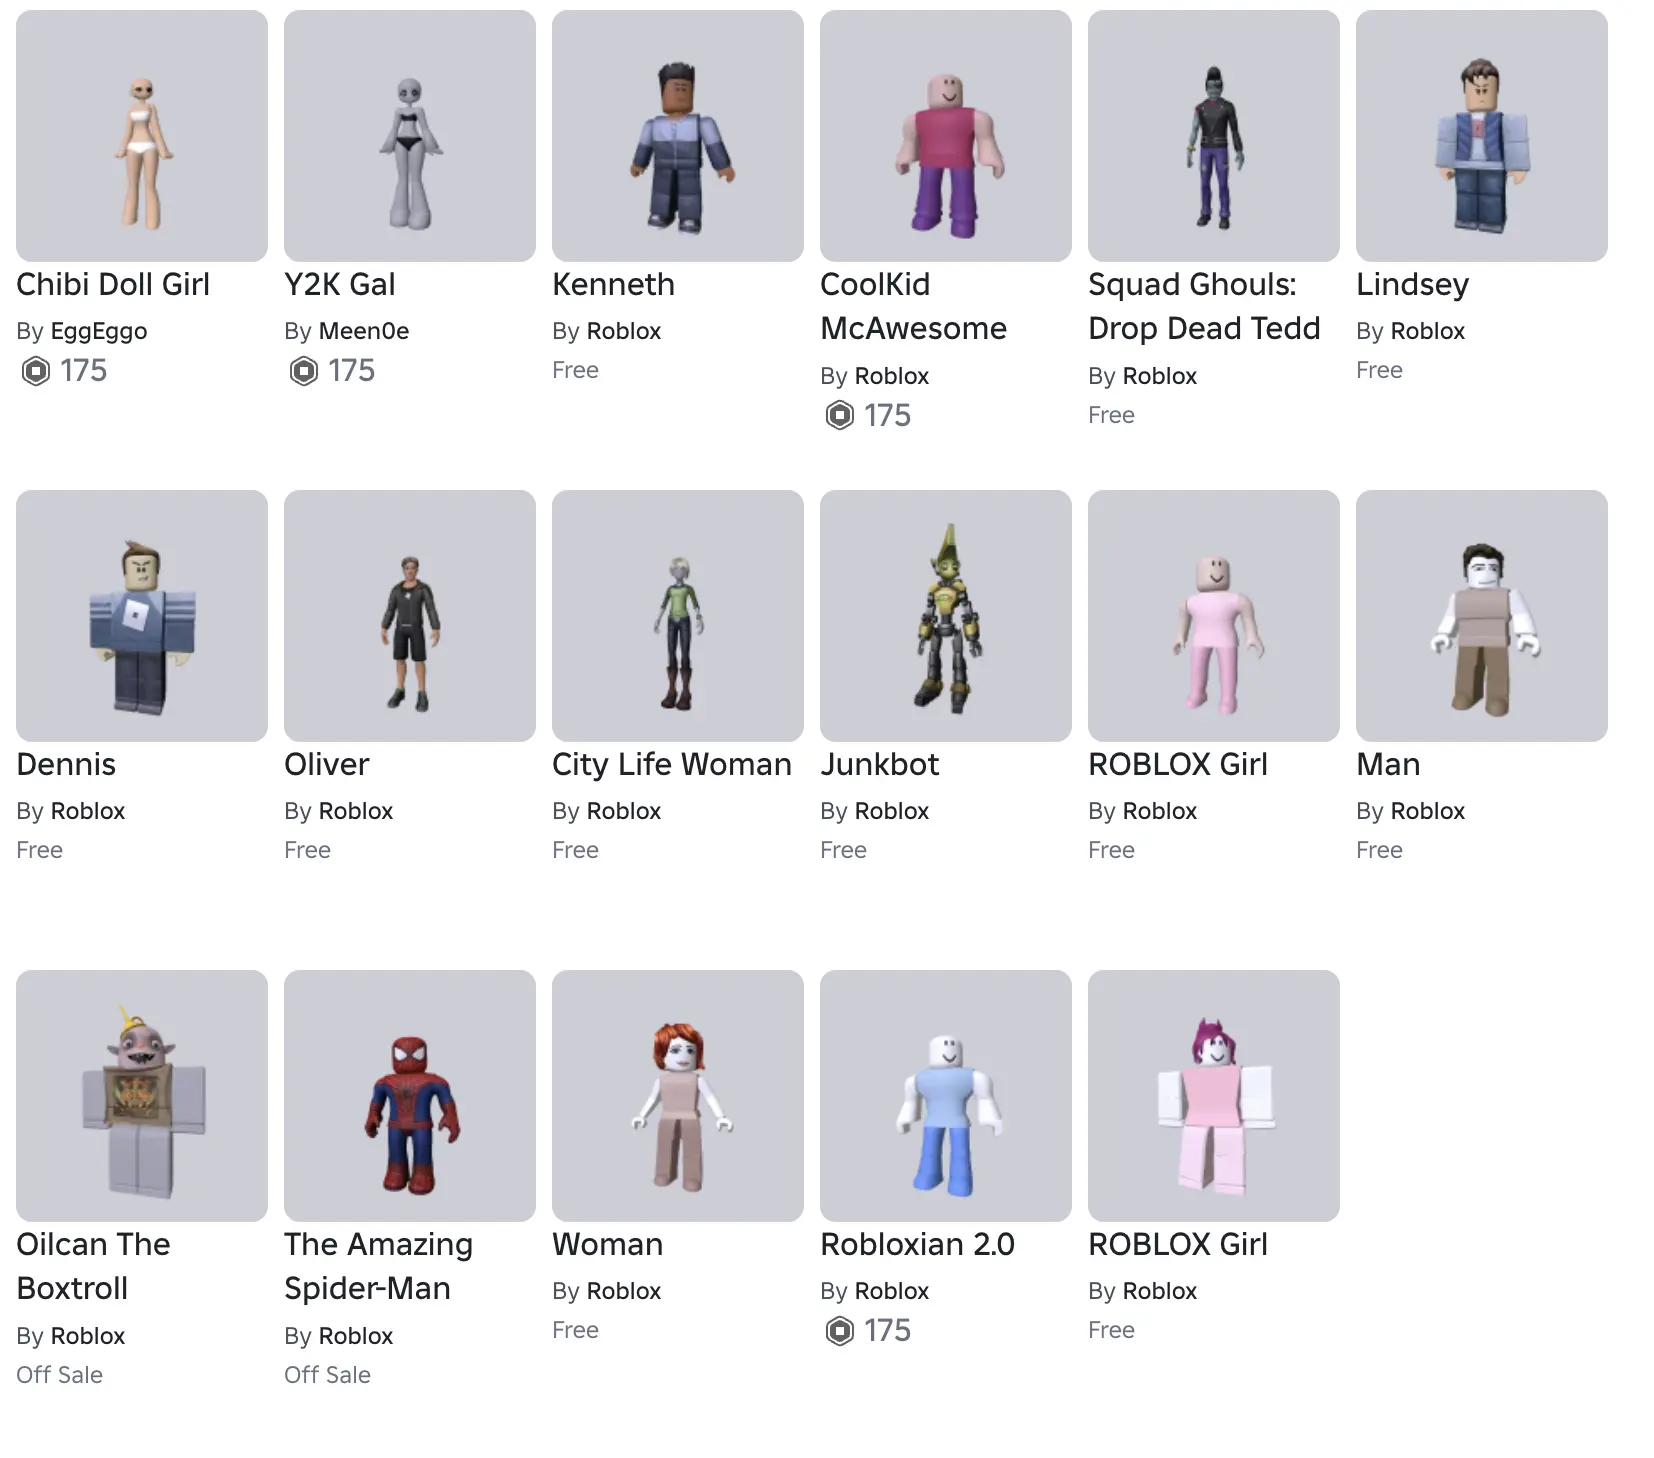Click the 175 price under CoolKid McAwesome

[x=887, y=415]
